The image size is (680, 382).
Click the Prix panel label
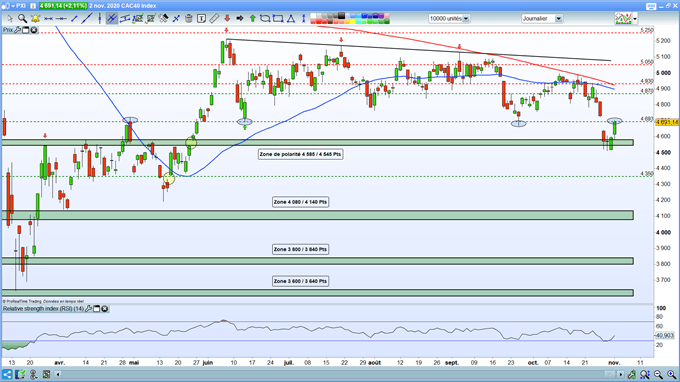pos(8,30)
